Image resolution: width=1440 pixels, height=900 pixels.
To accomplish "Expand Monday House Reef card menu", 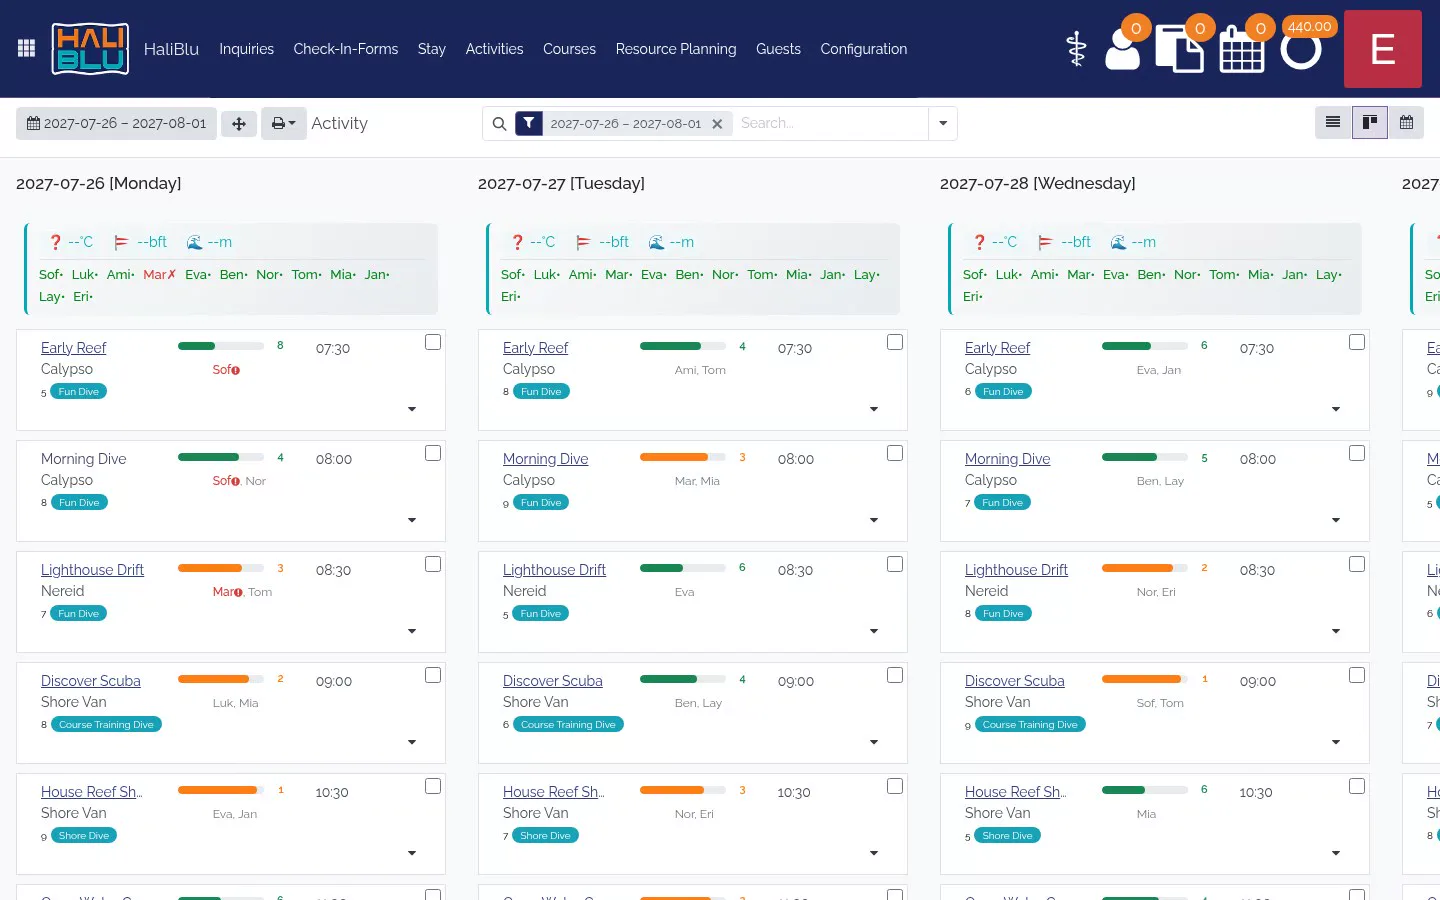I will click(412, 853).
